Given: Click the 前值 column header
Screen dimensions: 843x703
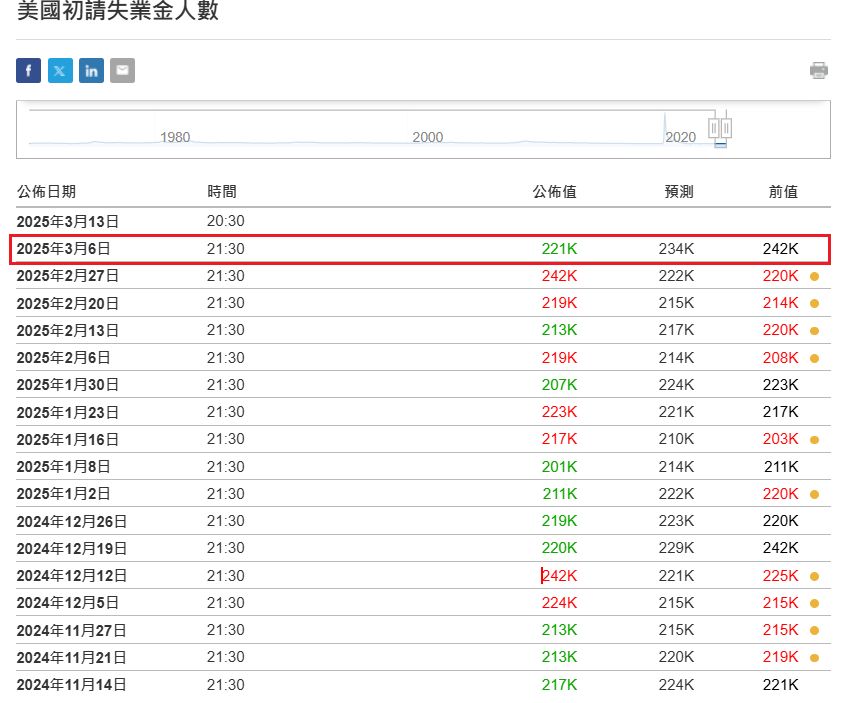Looking at the screenshot, I should click(x=783, y=192).
